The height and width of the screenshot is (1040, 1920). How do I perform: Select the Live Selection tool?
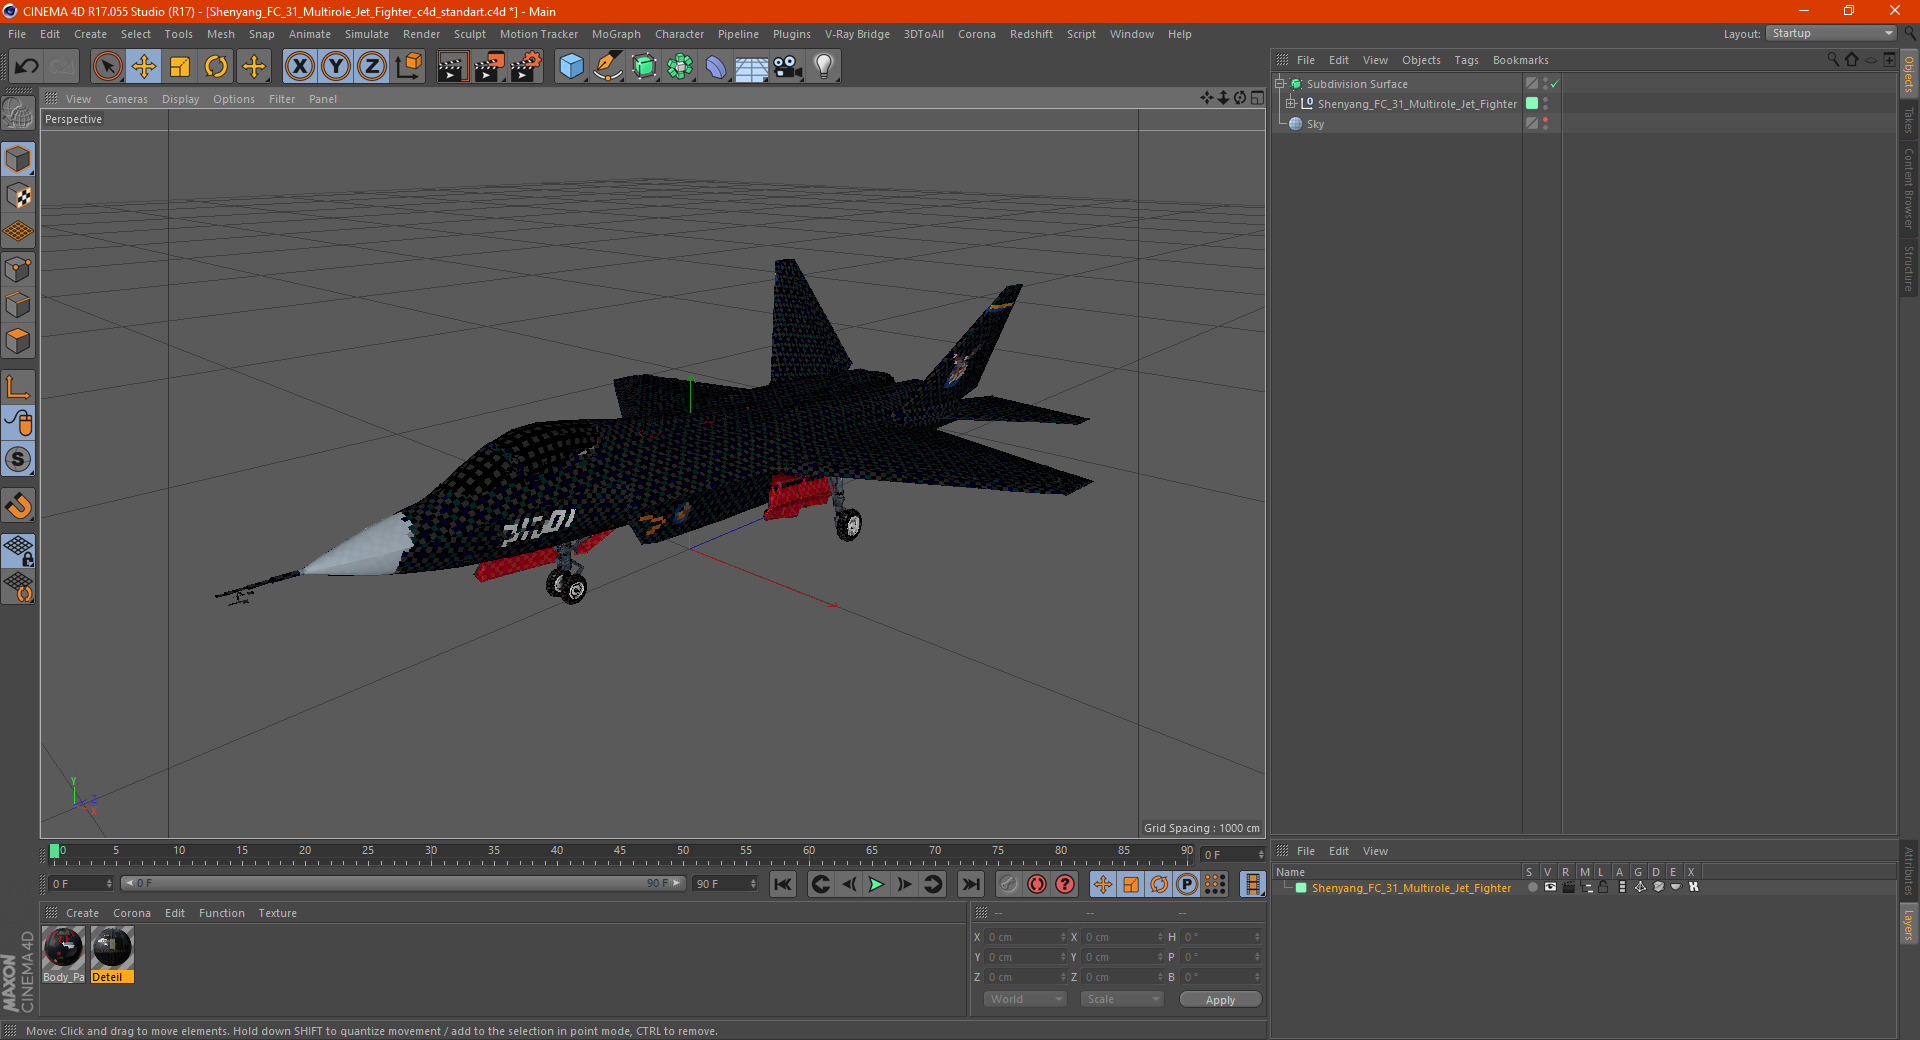coord(107,67)
